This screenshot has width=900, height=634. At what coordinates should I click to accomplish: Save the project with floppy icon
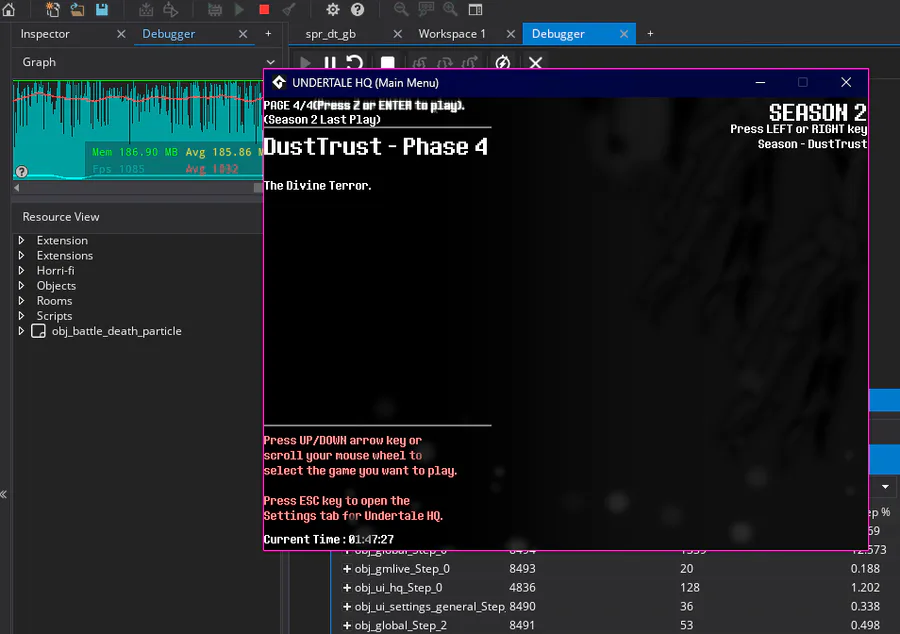[102, 9]
